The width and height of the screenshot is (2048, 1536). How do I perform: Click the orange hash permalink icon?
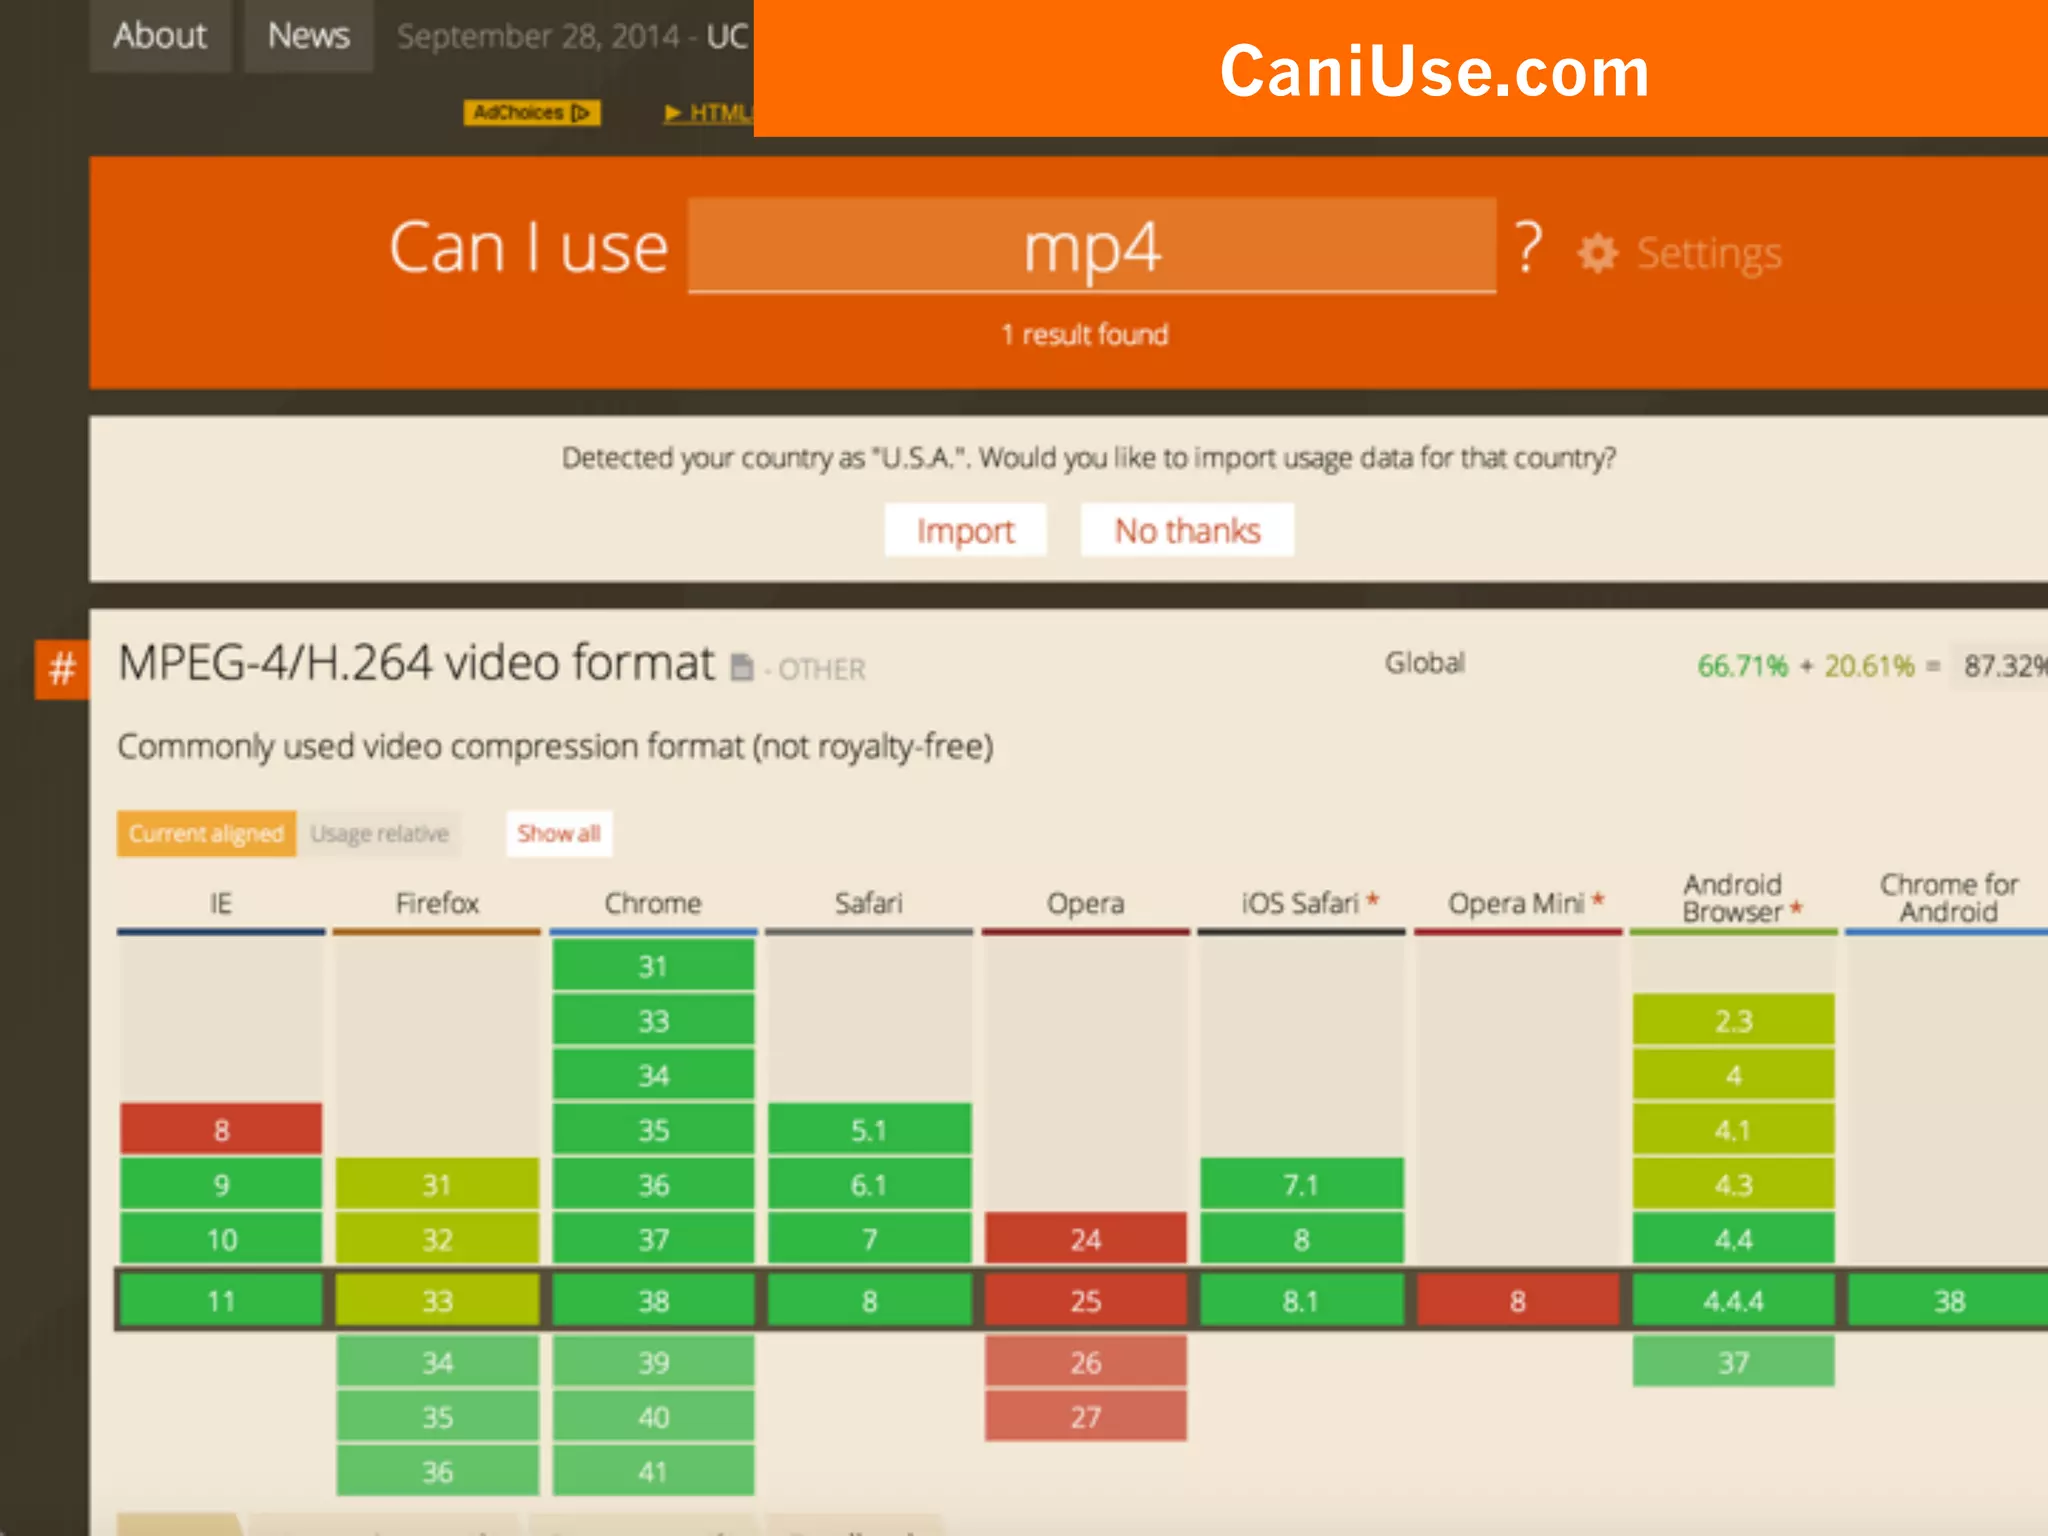(62, 668)
